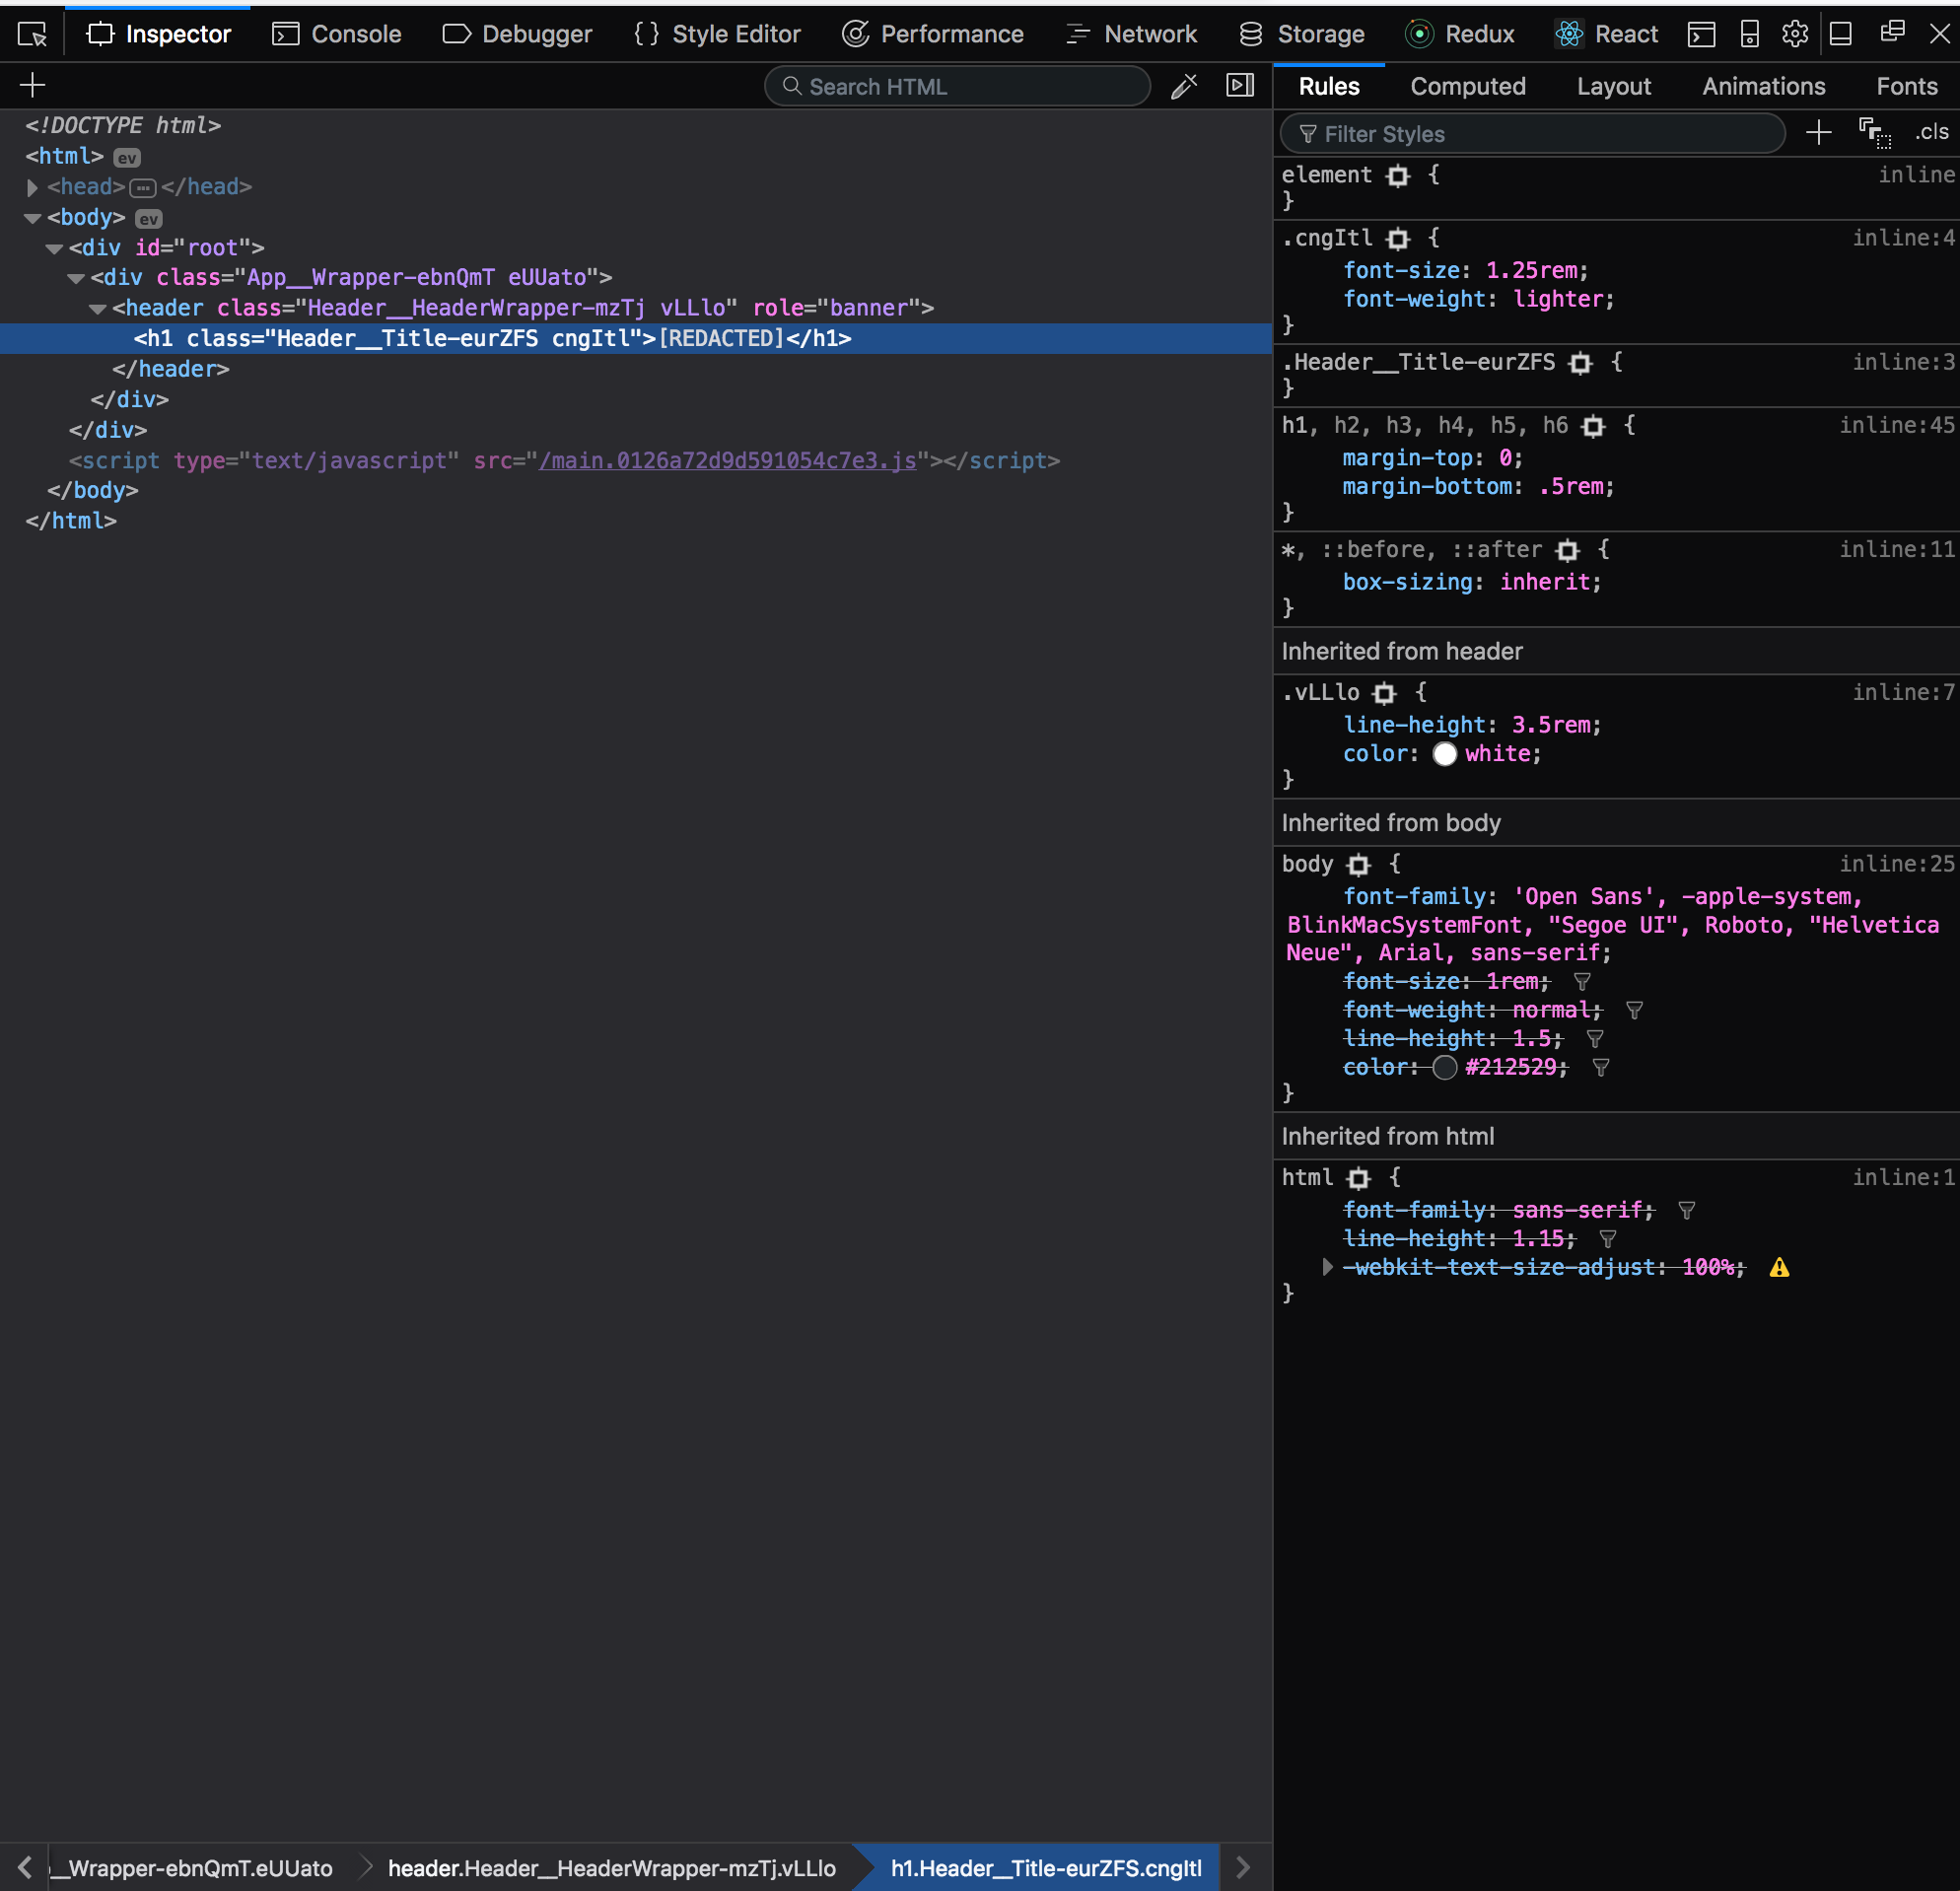
Task: Toggle overridden filter on line-height in html rule
Action: pos(1609,1239)
